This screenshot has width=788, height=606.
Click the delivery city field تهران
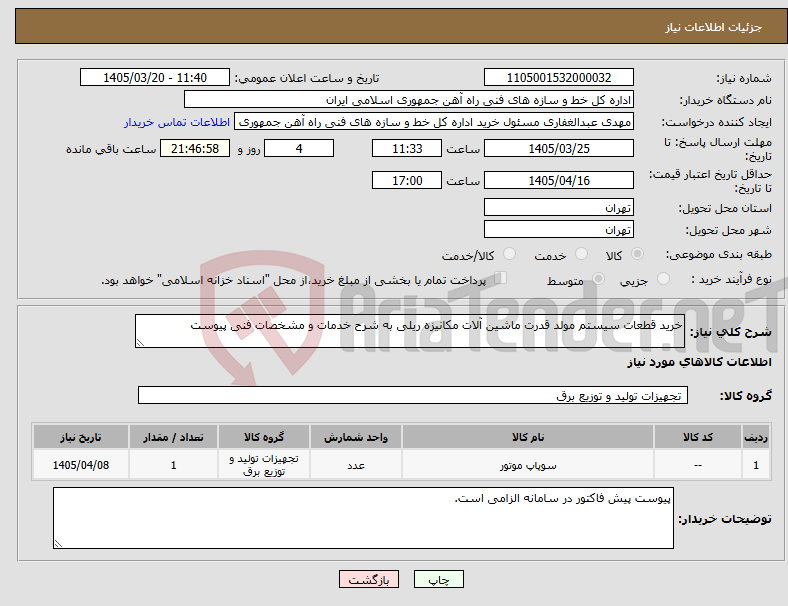pos(559,229)
